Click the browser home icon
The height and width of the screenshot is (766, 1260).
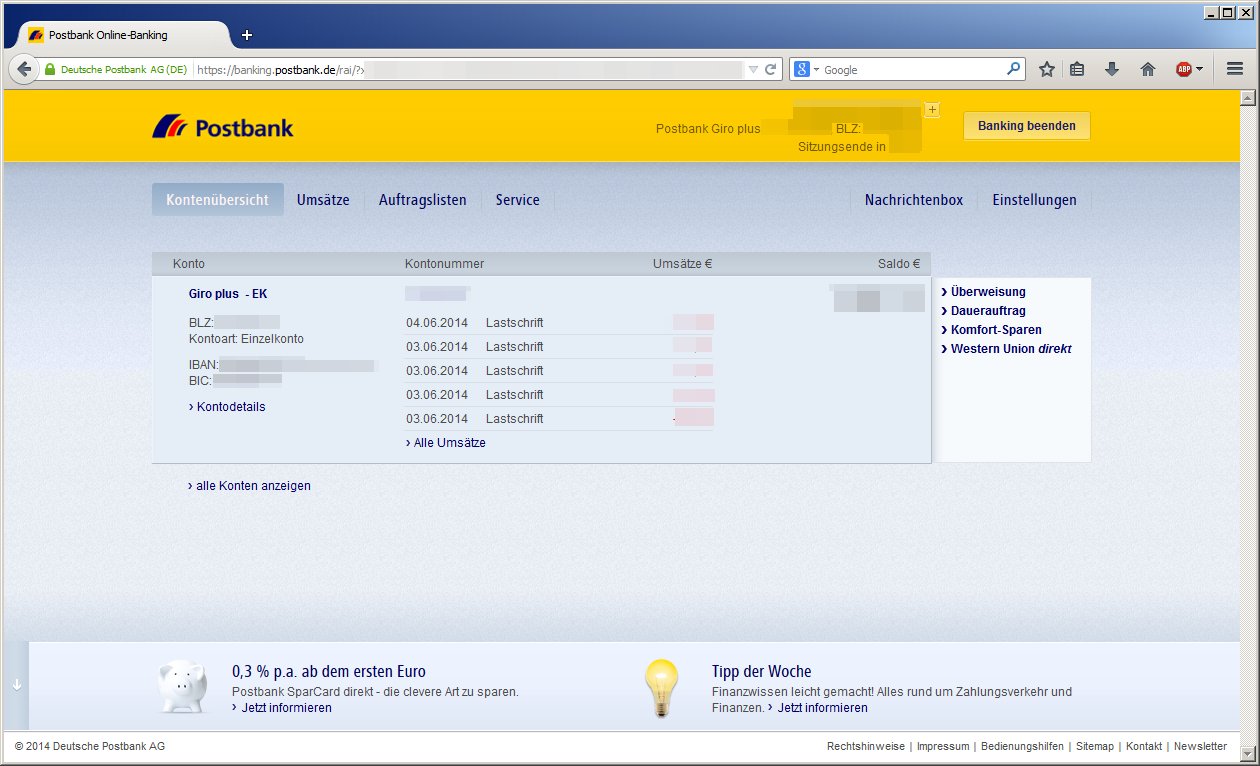tap(1148, 70)
